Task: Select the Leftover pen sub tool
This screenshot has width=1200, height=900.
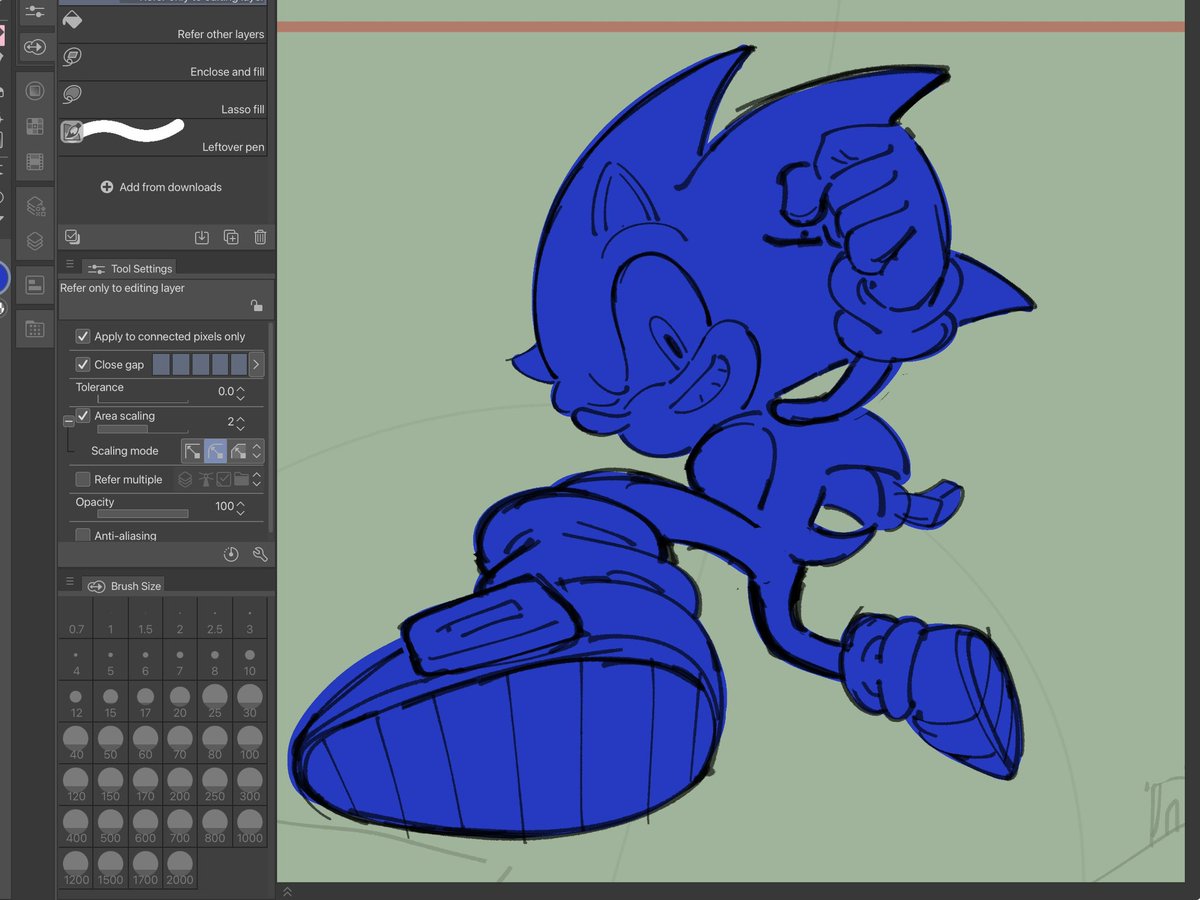Action: pyautogui.click(x=165, y=137)
